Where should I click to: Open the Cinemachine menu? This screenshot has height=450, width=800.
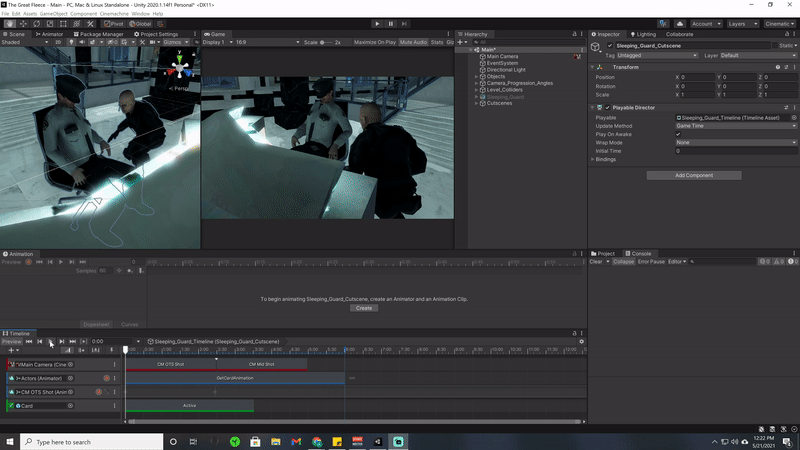[113, 14]
